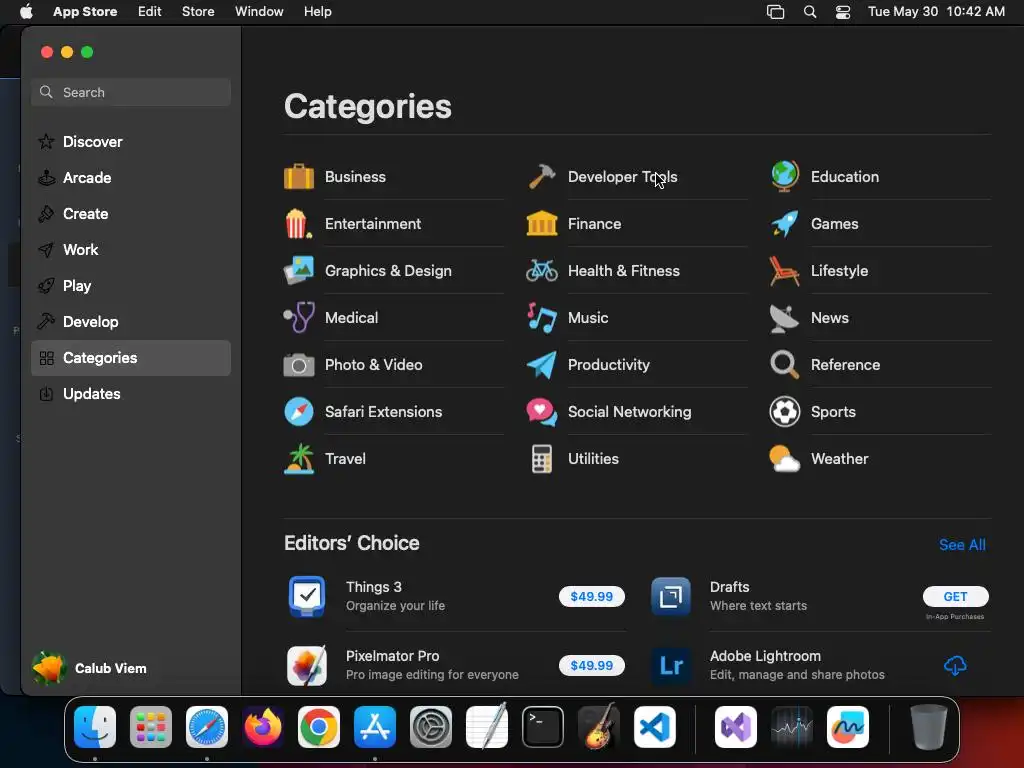
Task: Open the Business category briefcase icon
Action: point(299,176)
